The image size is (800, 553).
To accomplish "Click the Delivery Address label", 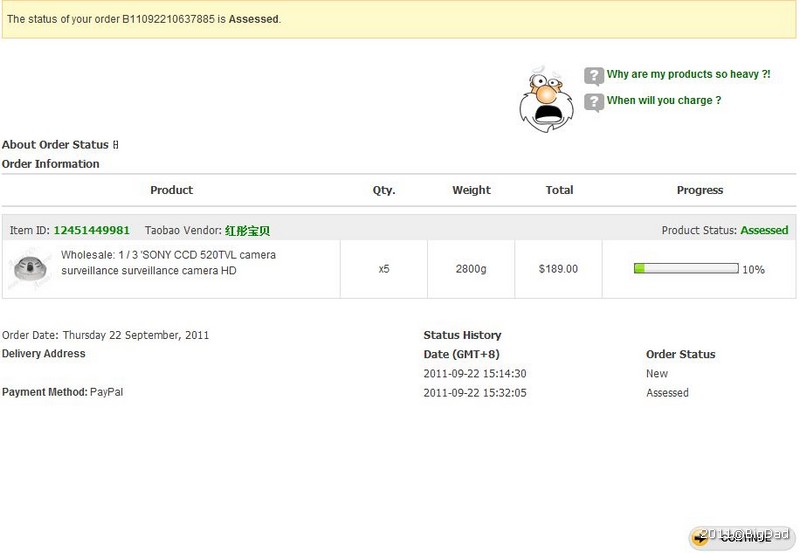I will [x=43, y=354].
